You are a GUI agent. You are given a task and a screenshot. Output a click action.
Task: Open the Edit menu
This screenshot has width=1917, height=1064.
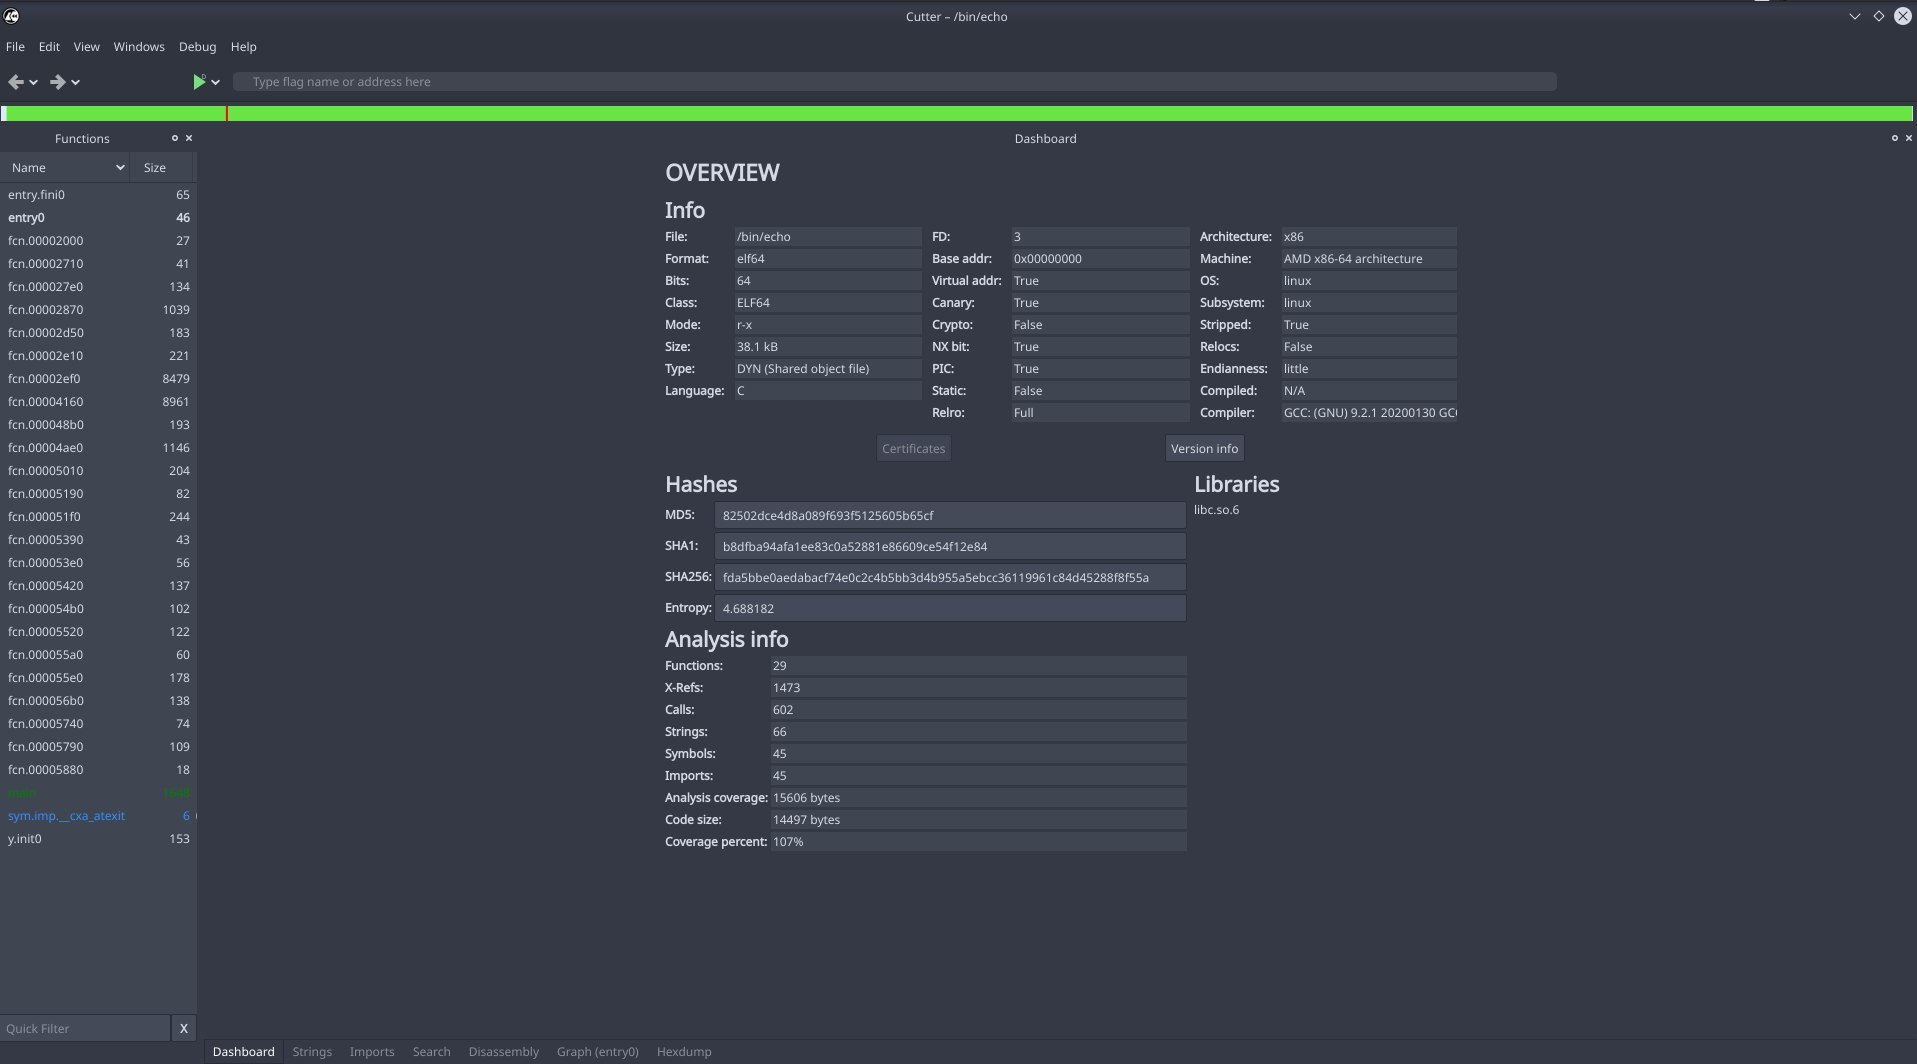click(x=49, y=47)
